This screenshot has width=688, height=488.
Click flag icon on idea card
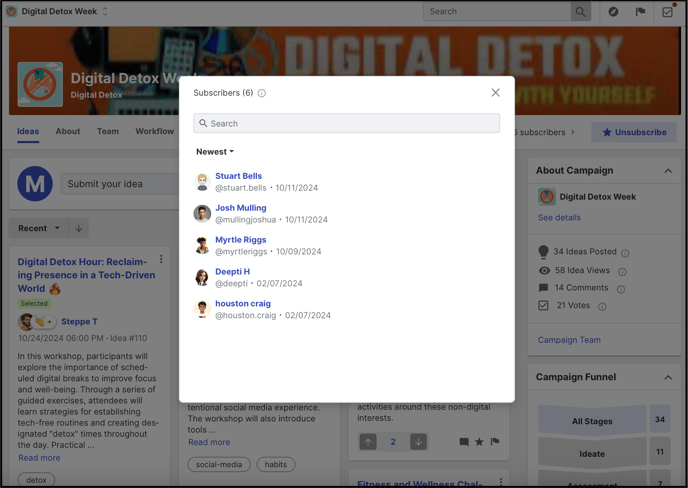point(495,441)
